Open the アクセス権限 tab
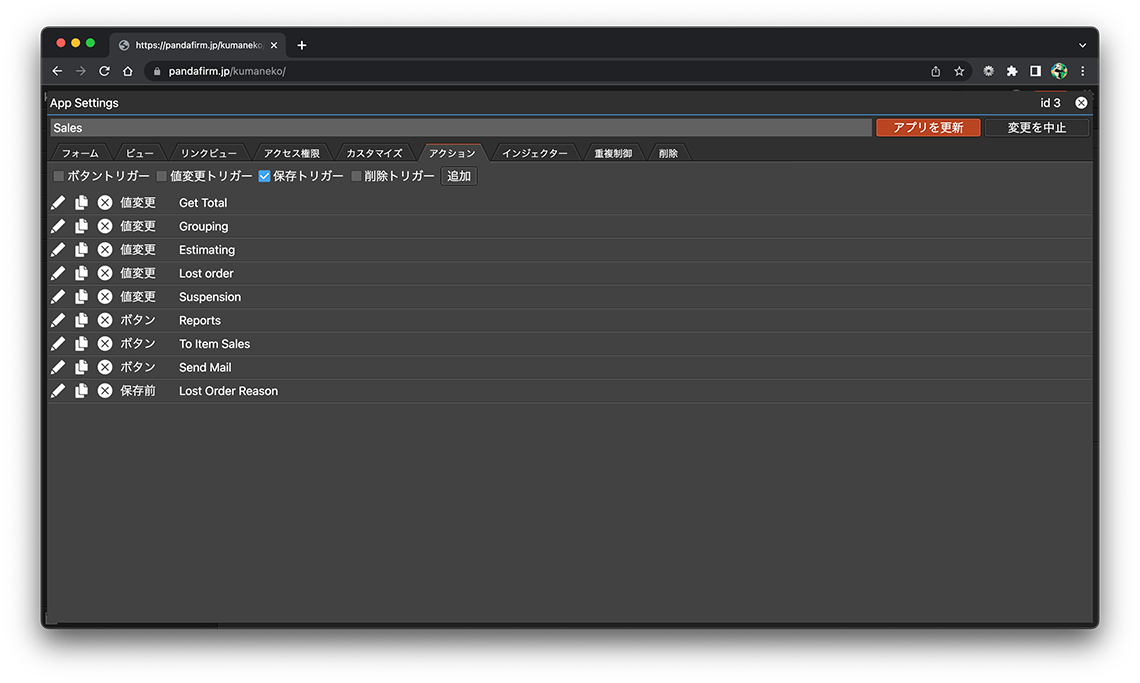The image size is (1140, 683). pyautogui.click(x=291, y=153)
